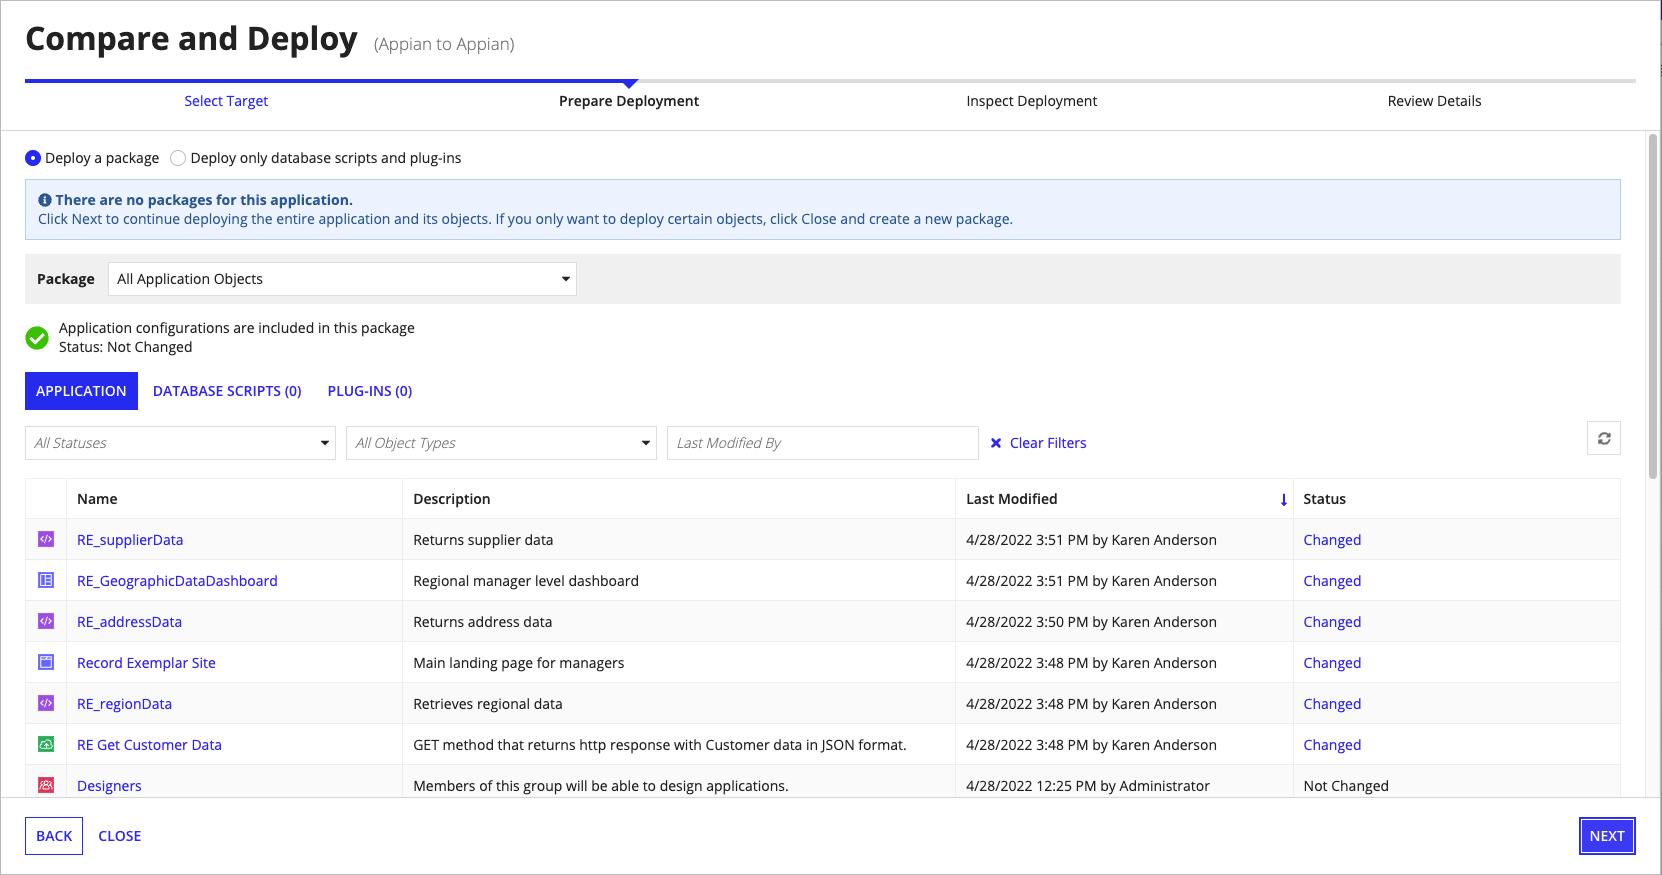This screenshot has height=875, width=1662.
Task: Click the expression rule icon beside RE_regionData
Action: (46, 703)
